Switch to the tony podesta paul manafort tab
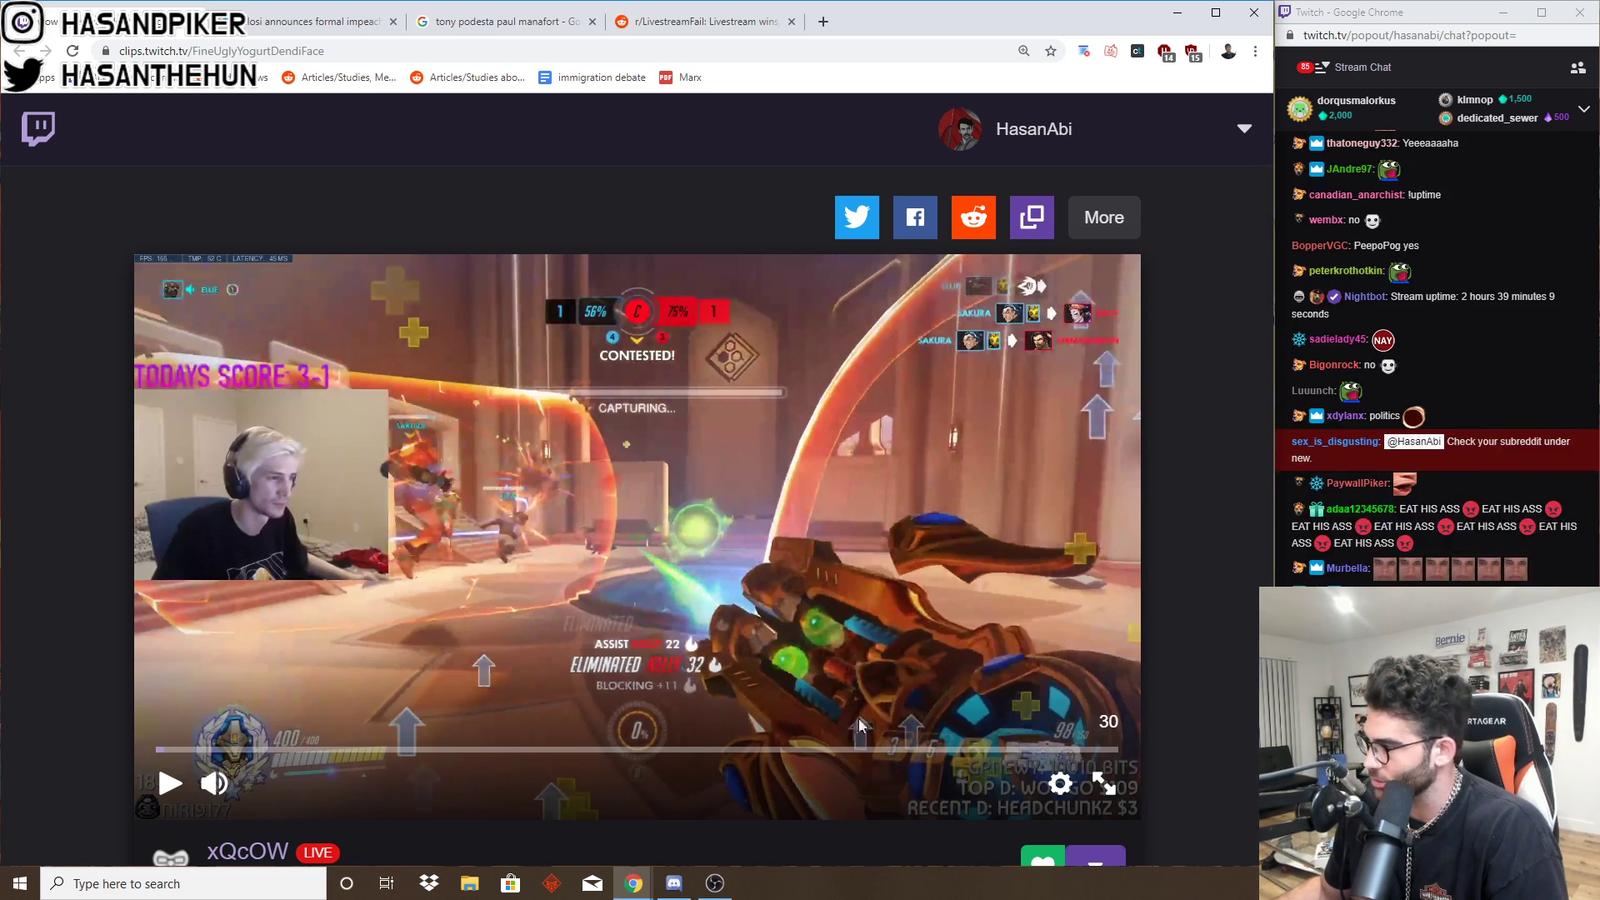This screenshot has height=900, width=1600. click(506, 21)
